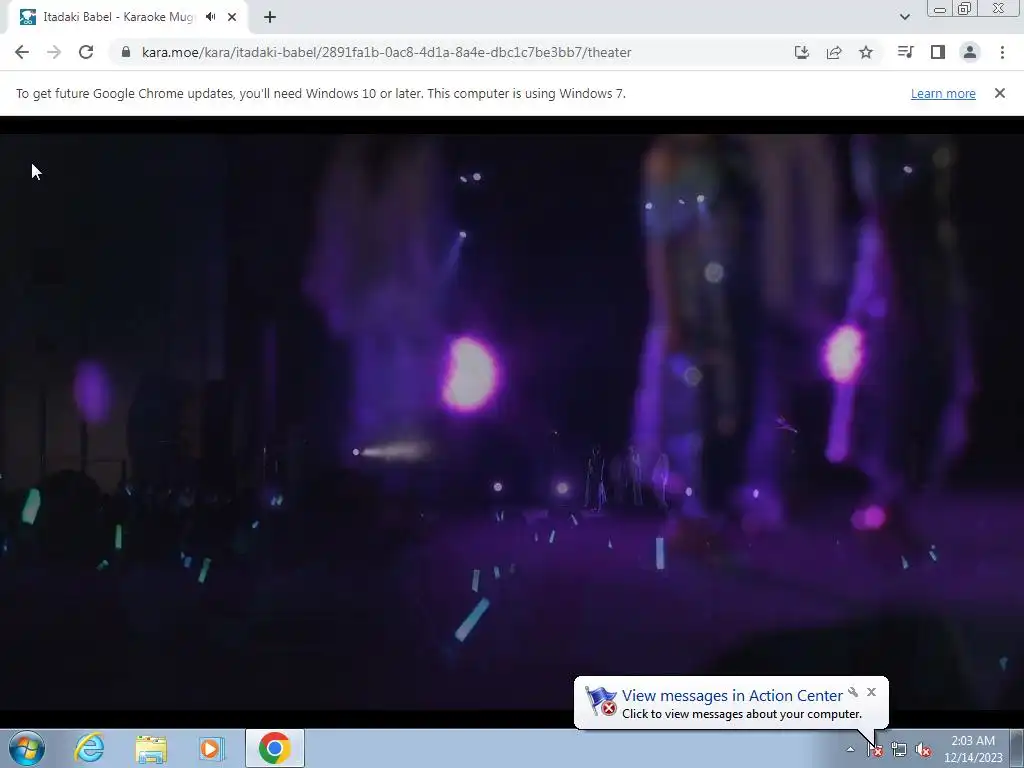The width and height of the screenshot is (1024, 768).
Task: Bookmark this tab with the star
Action: pyautogui.click(x=866, y=52)
